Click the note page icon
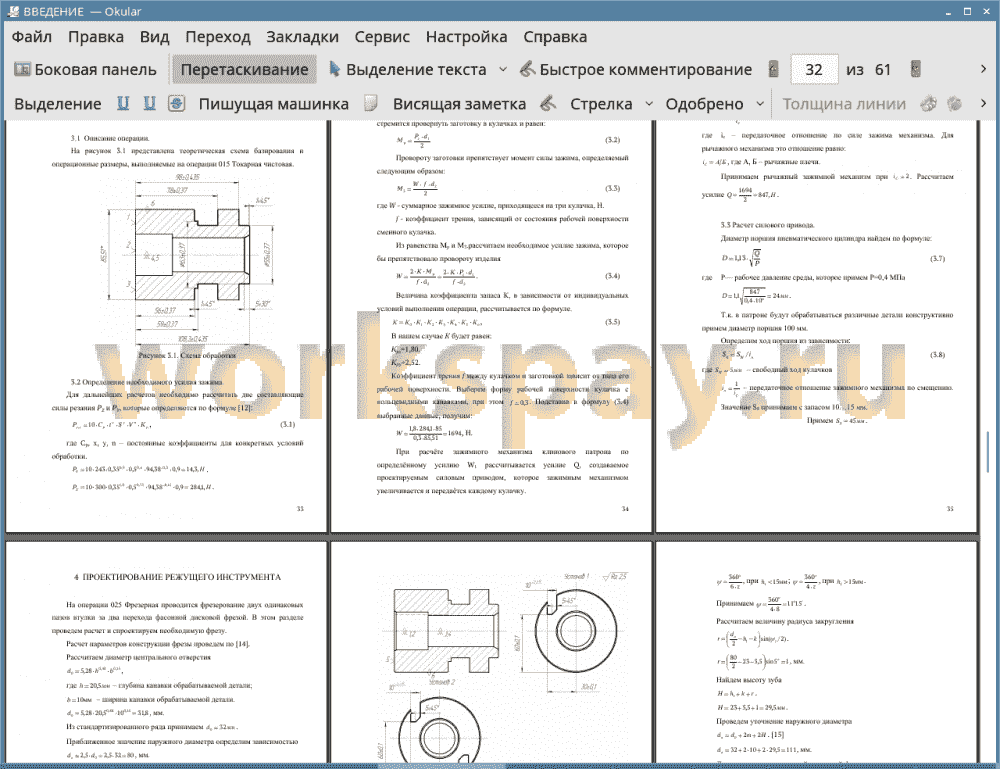 coord(371,103)
